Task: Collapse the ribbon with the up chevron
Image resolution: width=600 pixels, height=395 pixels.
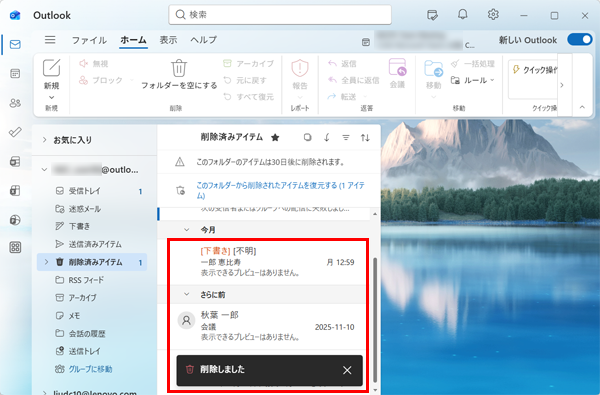Action: point(582,107)
